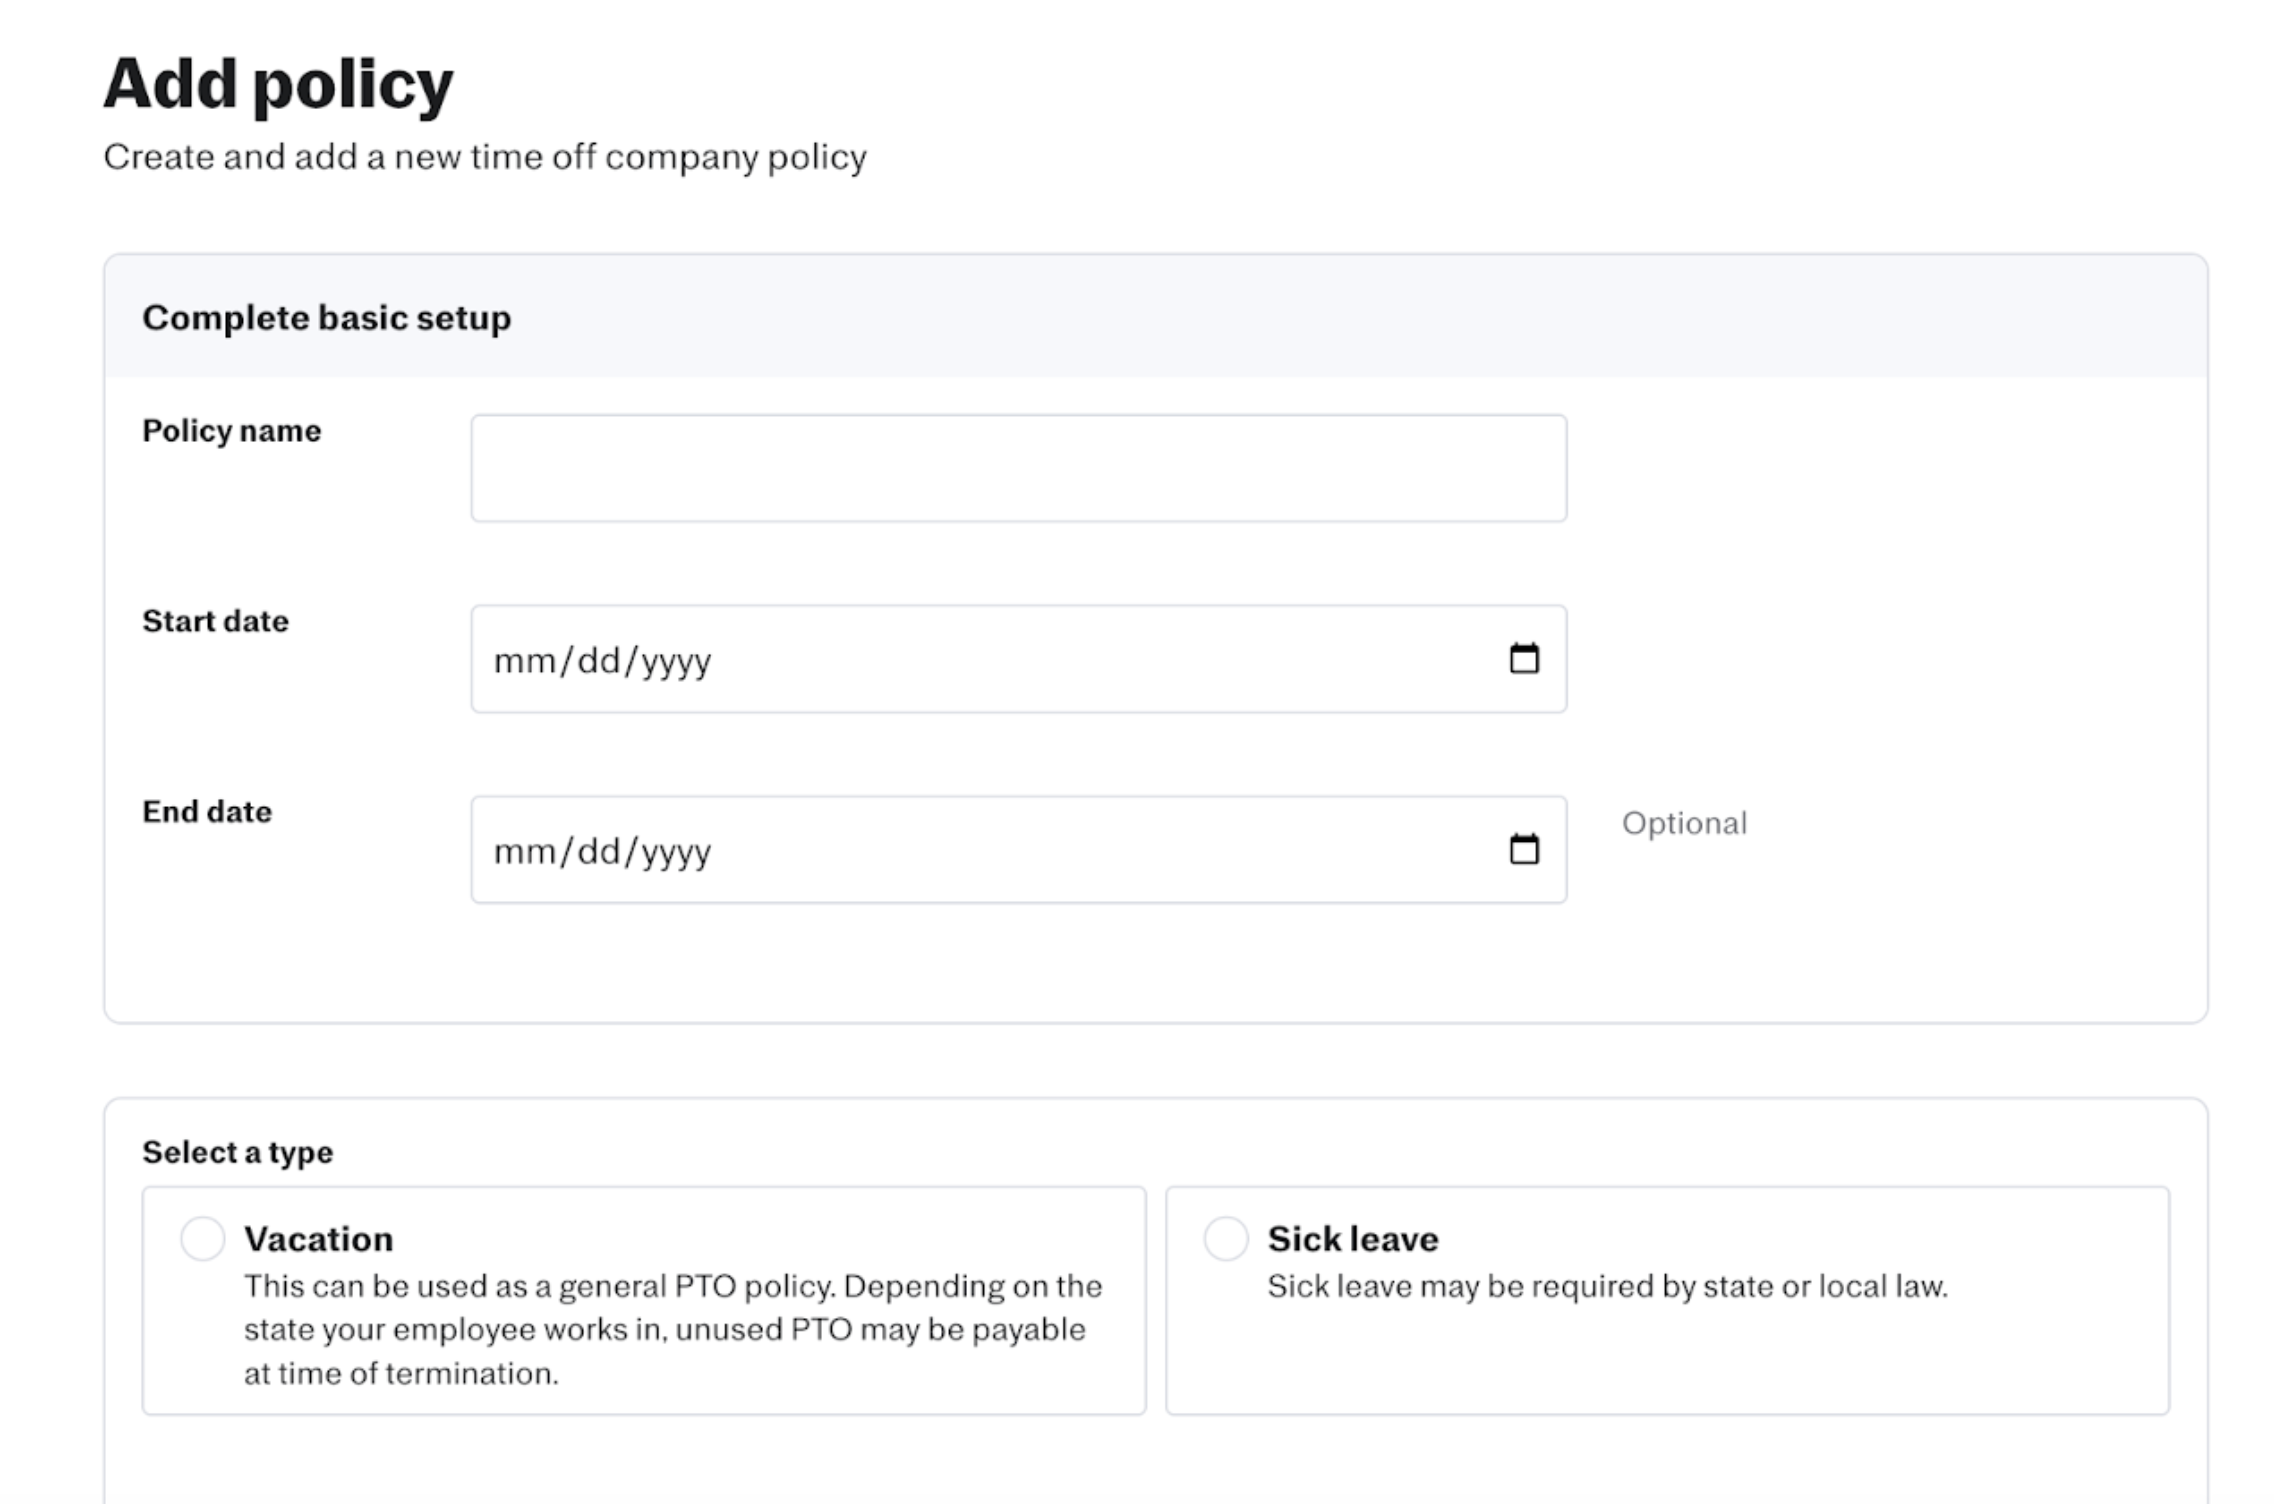The height and width of the screenshot is (1504, 2274).
Task: Click the Optional hint beside End date
Action: (1684, 823)
